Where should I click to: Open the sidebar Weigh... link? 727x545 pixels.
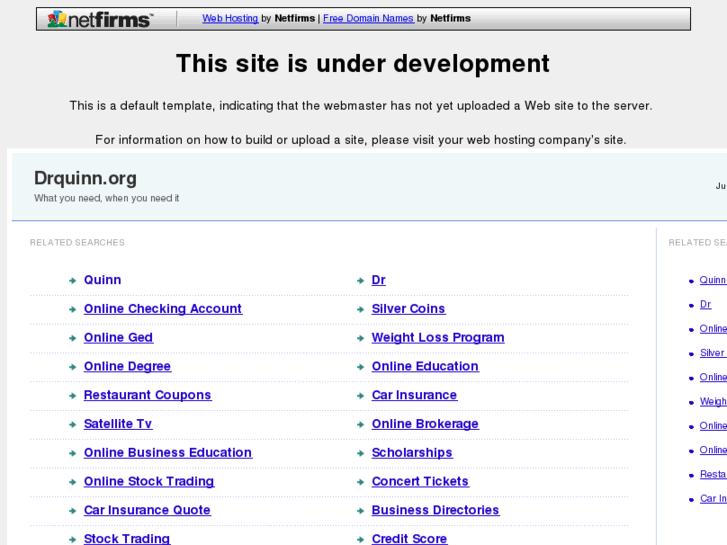[713, 402]
